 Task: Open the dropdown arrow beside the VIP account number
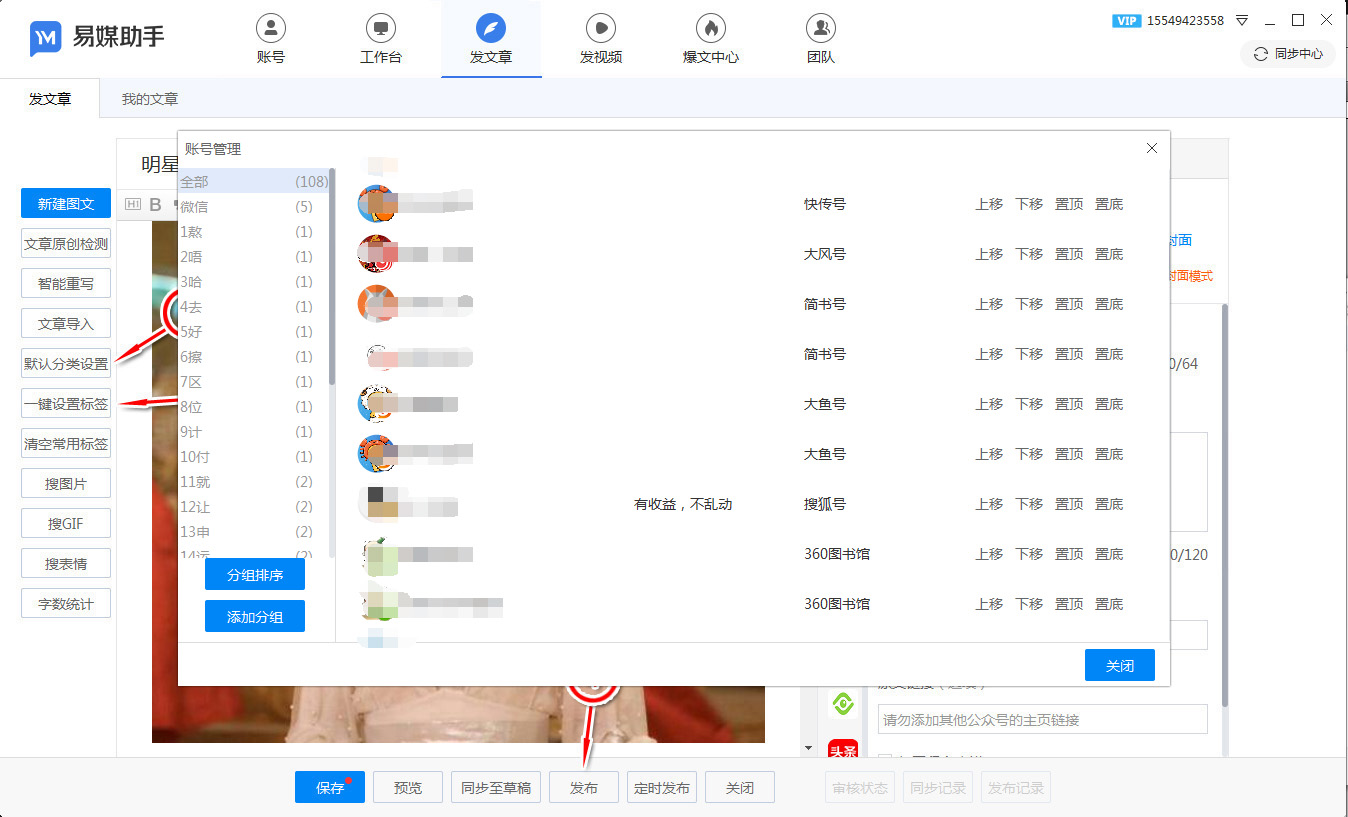pyautogui.click(x=1242, y=20)
